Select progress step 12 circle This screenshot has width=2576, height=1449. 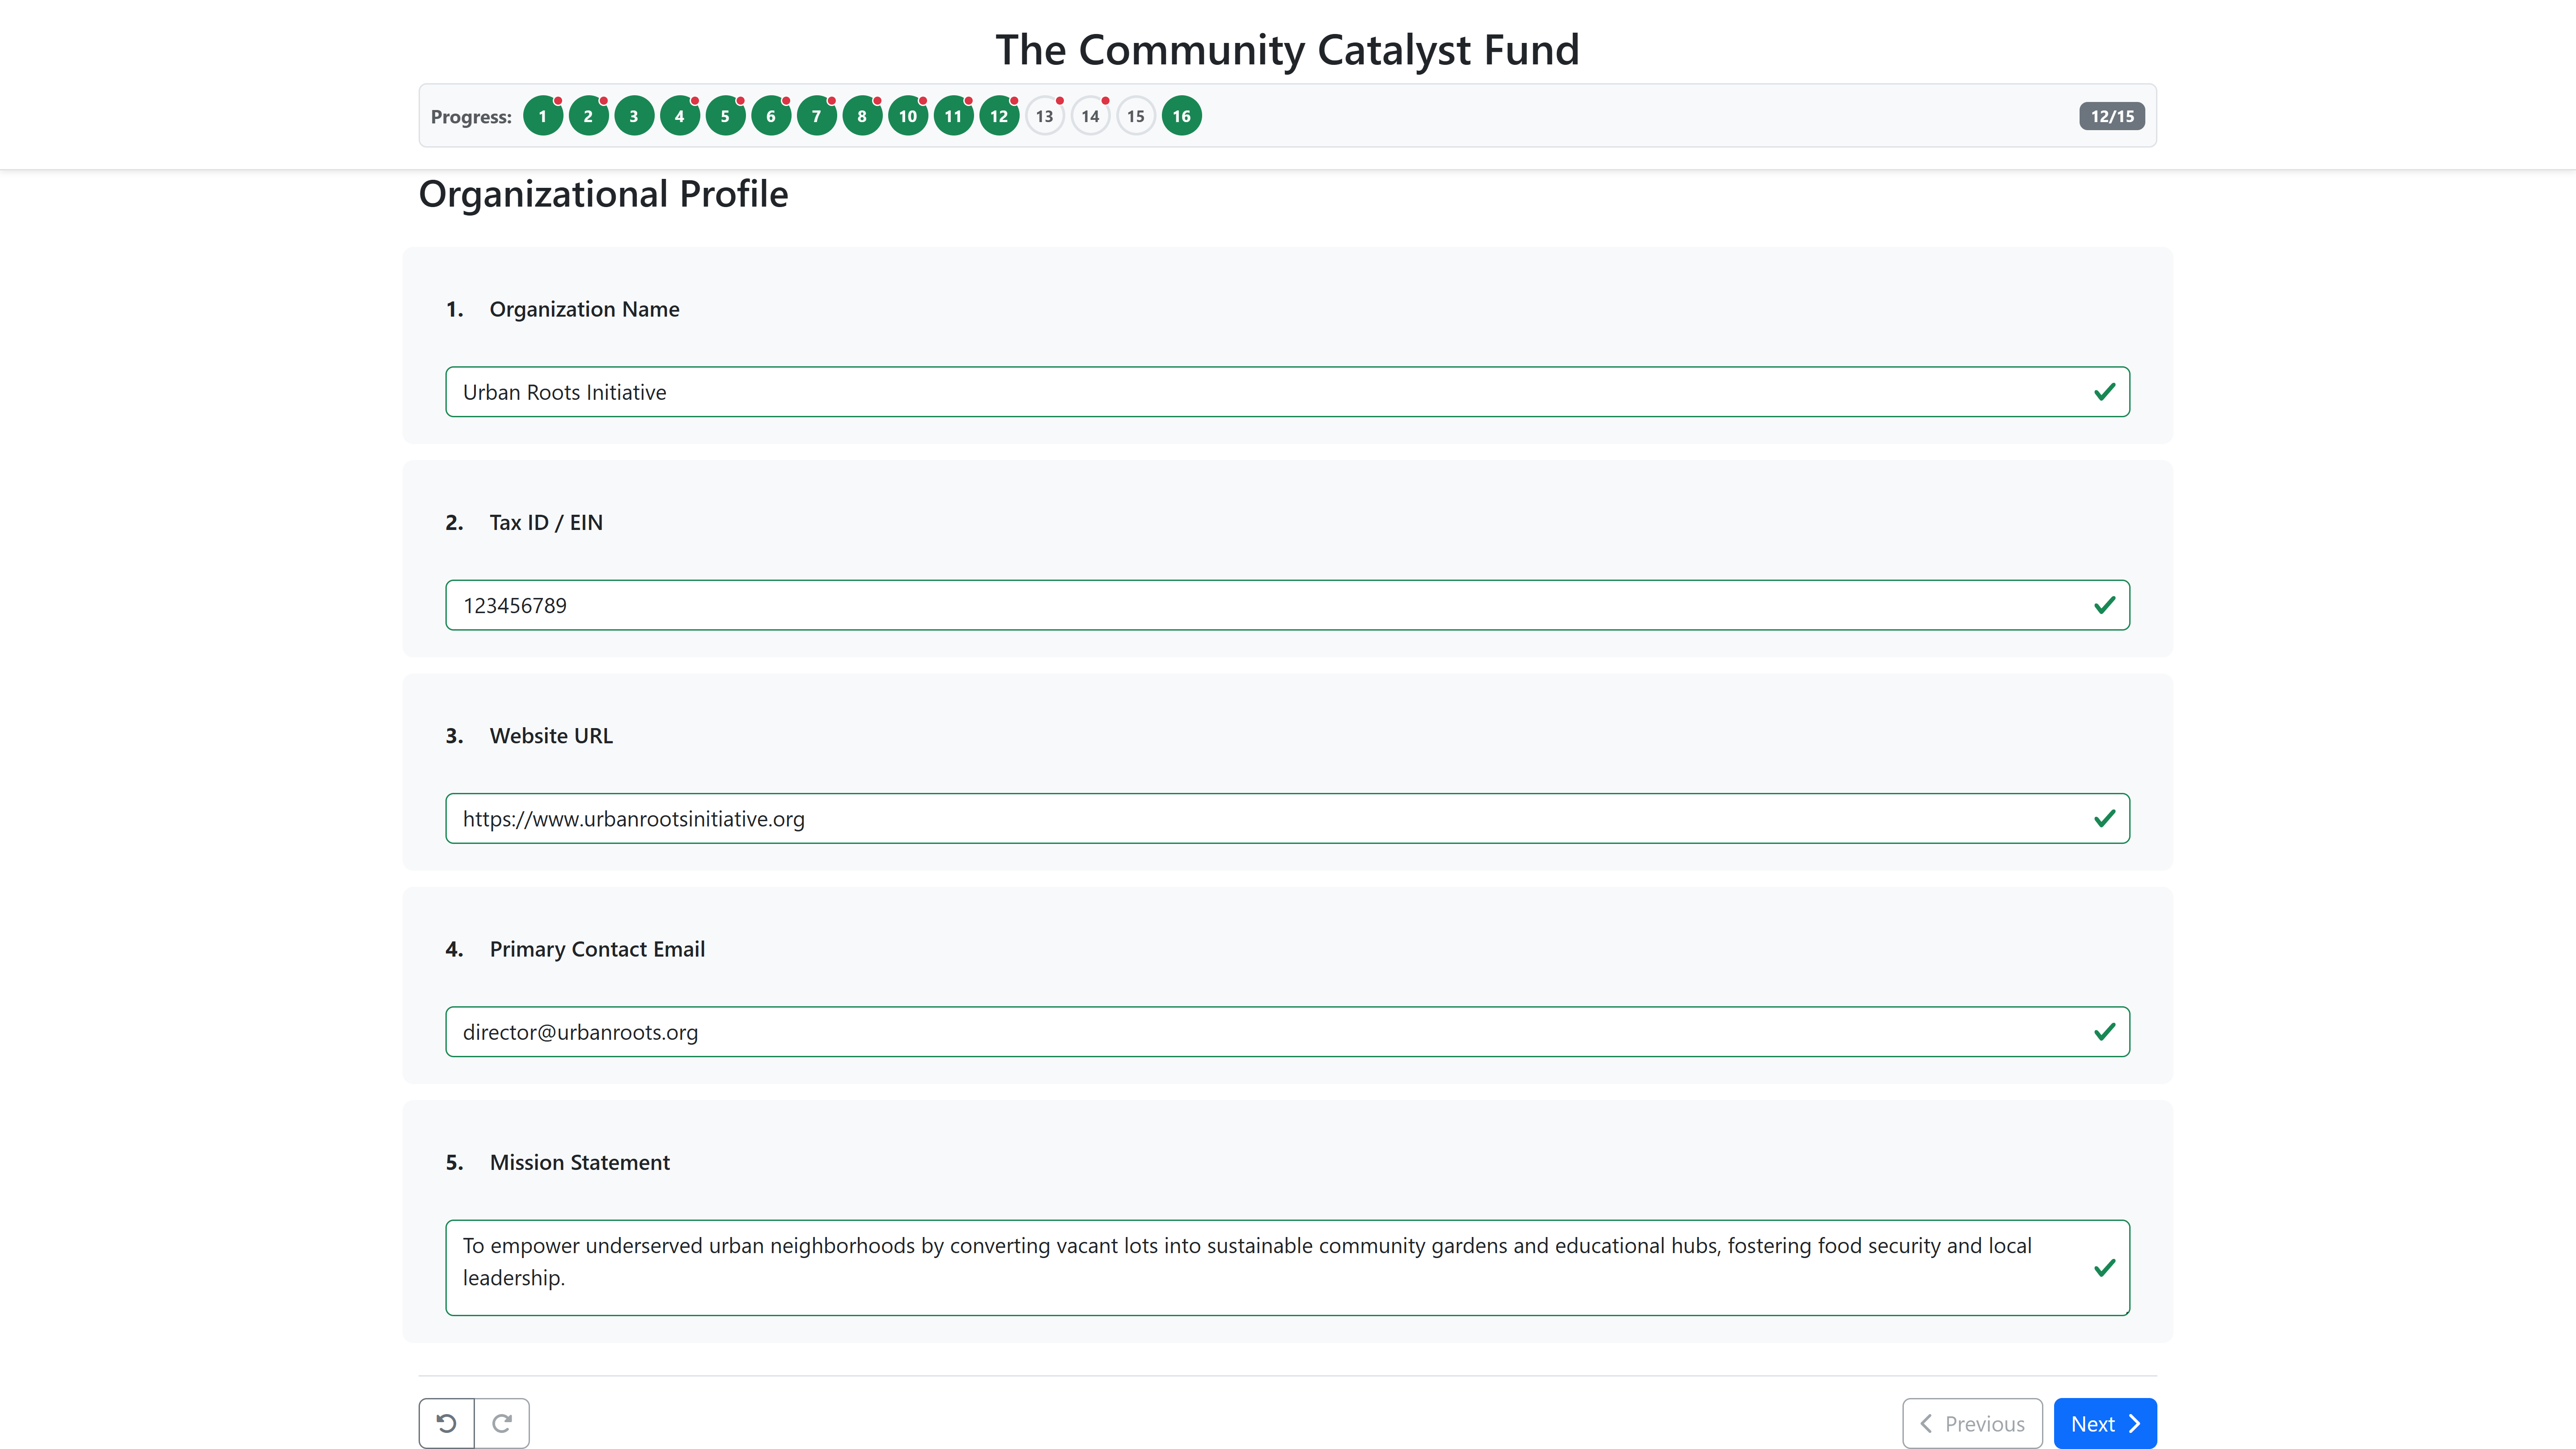pos(999,116)
